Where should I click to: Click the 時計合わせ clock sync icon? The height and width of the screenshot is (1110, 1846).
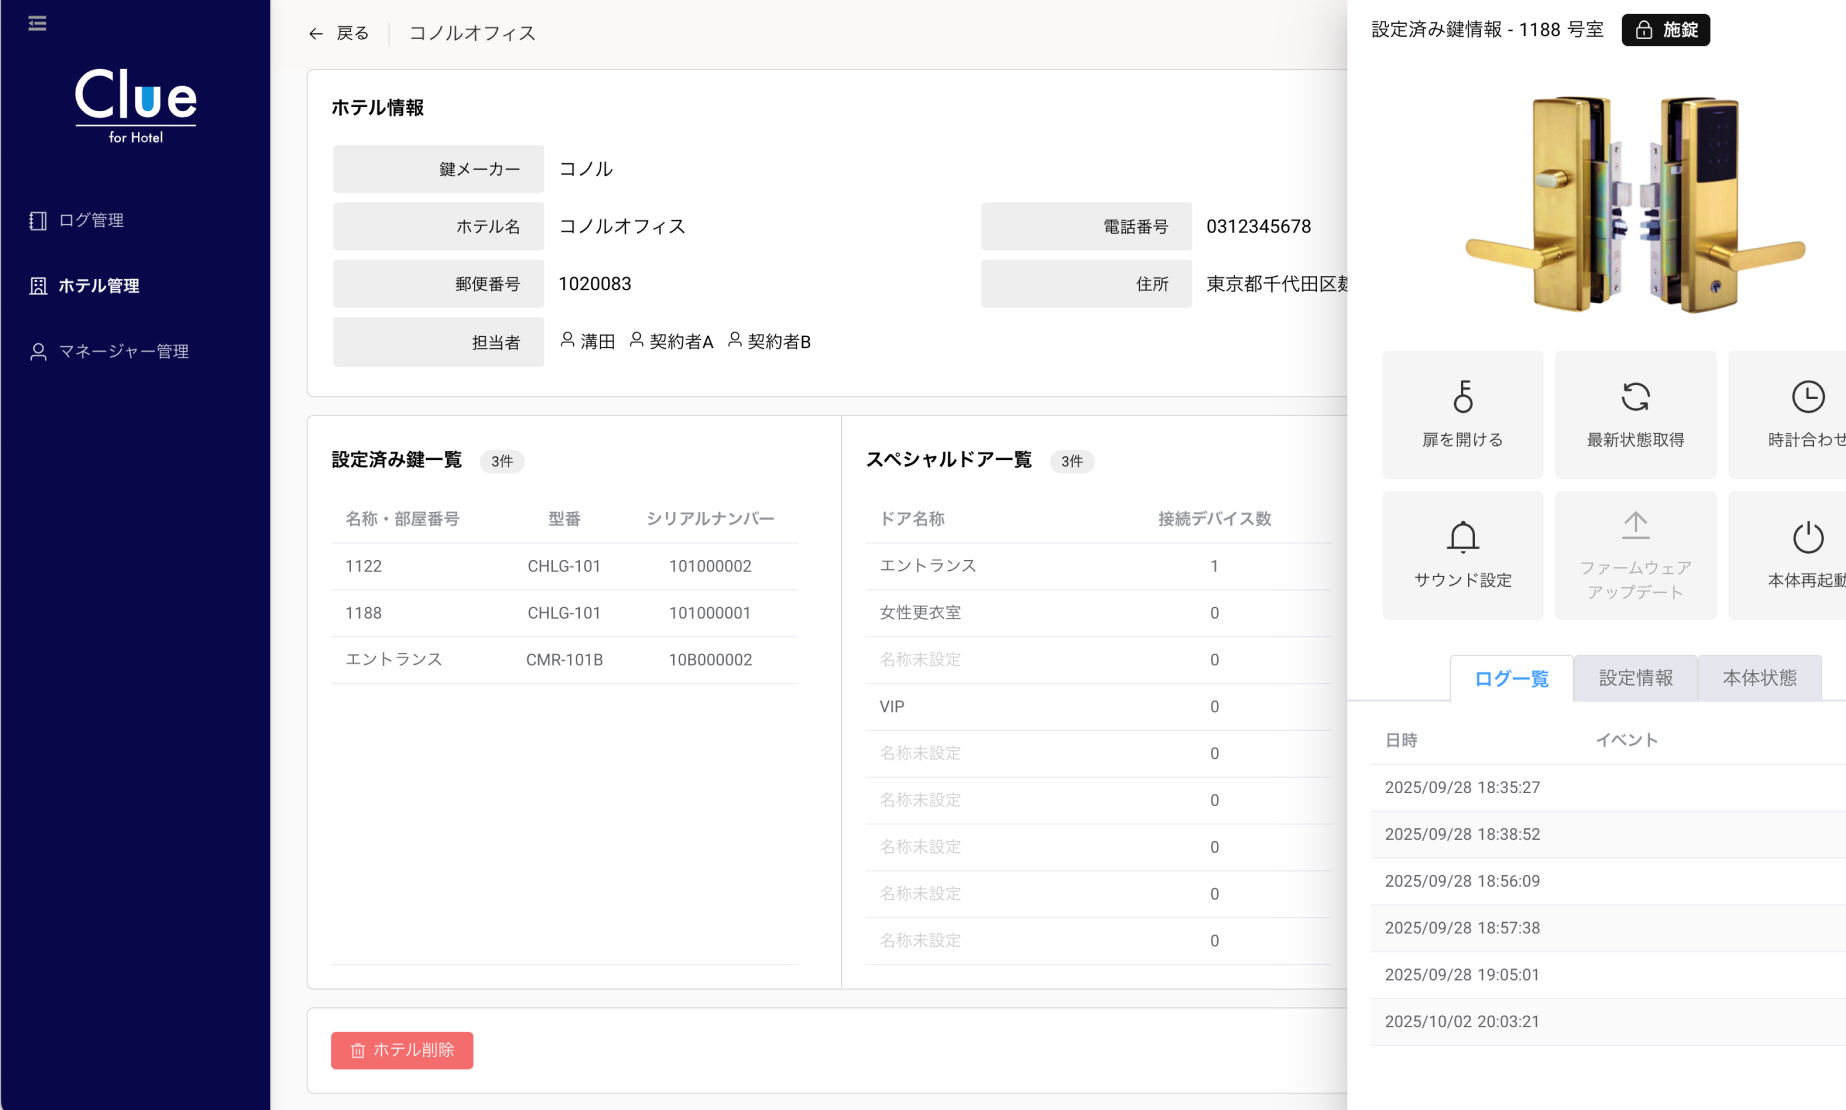(1807, 397)
